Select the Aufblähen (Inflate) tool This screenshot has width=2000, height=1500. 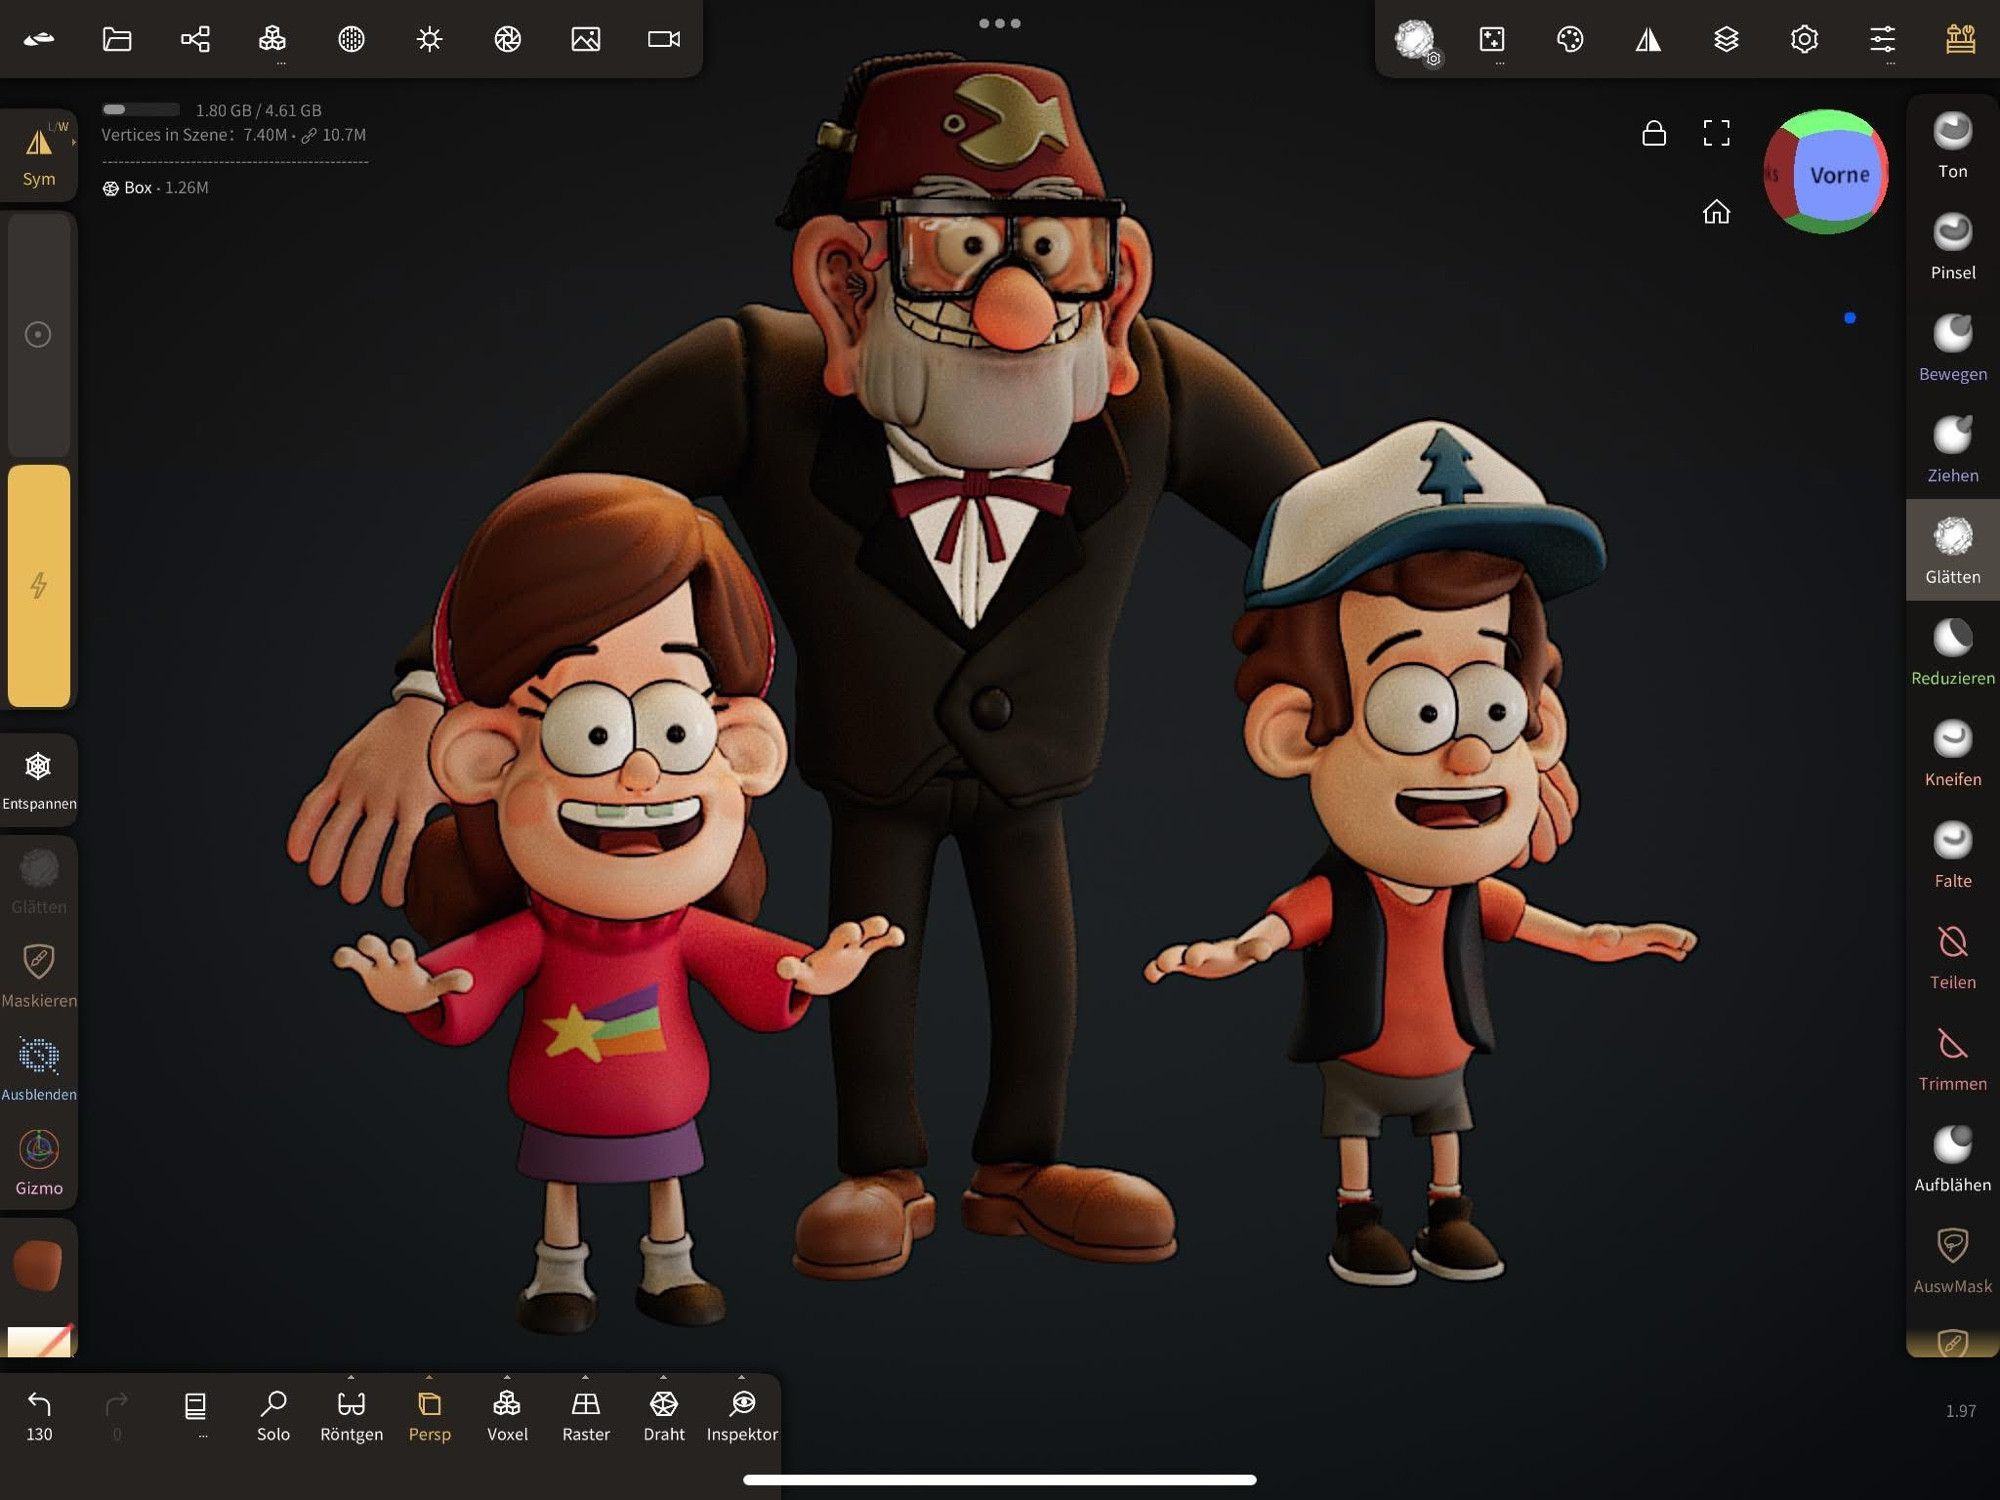(1952, 1159)
